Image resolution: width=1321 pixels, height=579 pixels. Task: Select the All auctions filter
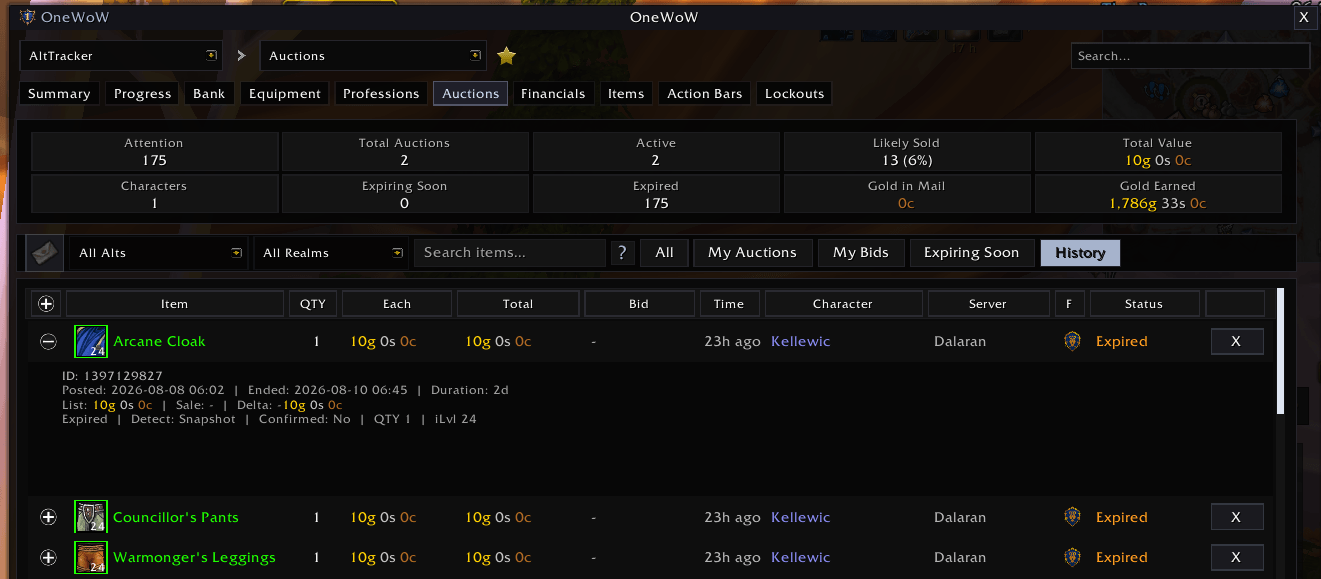[x=664, y=253]
